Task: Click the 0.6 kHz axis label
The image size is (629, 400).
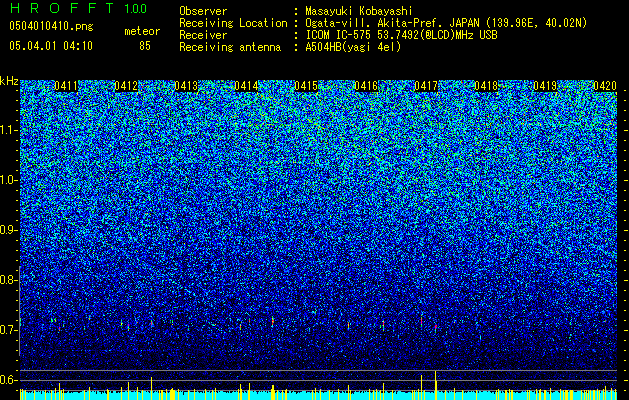Action: click(8, 380)
